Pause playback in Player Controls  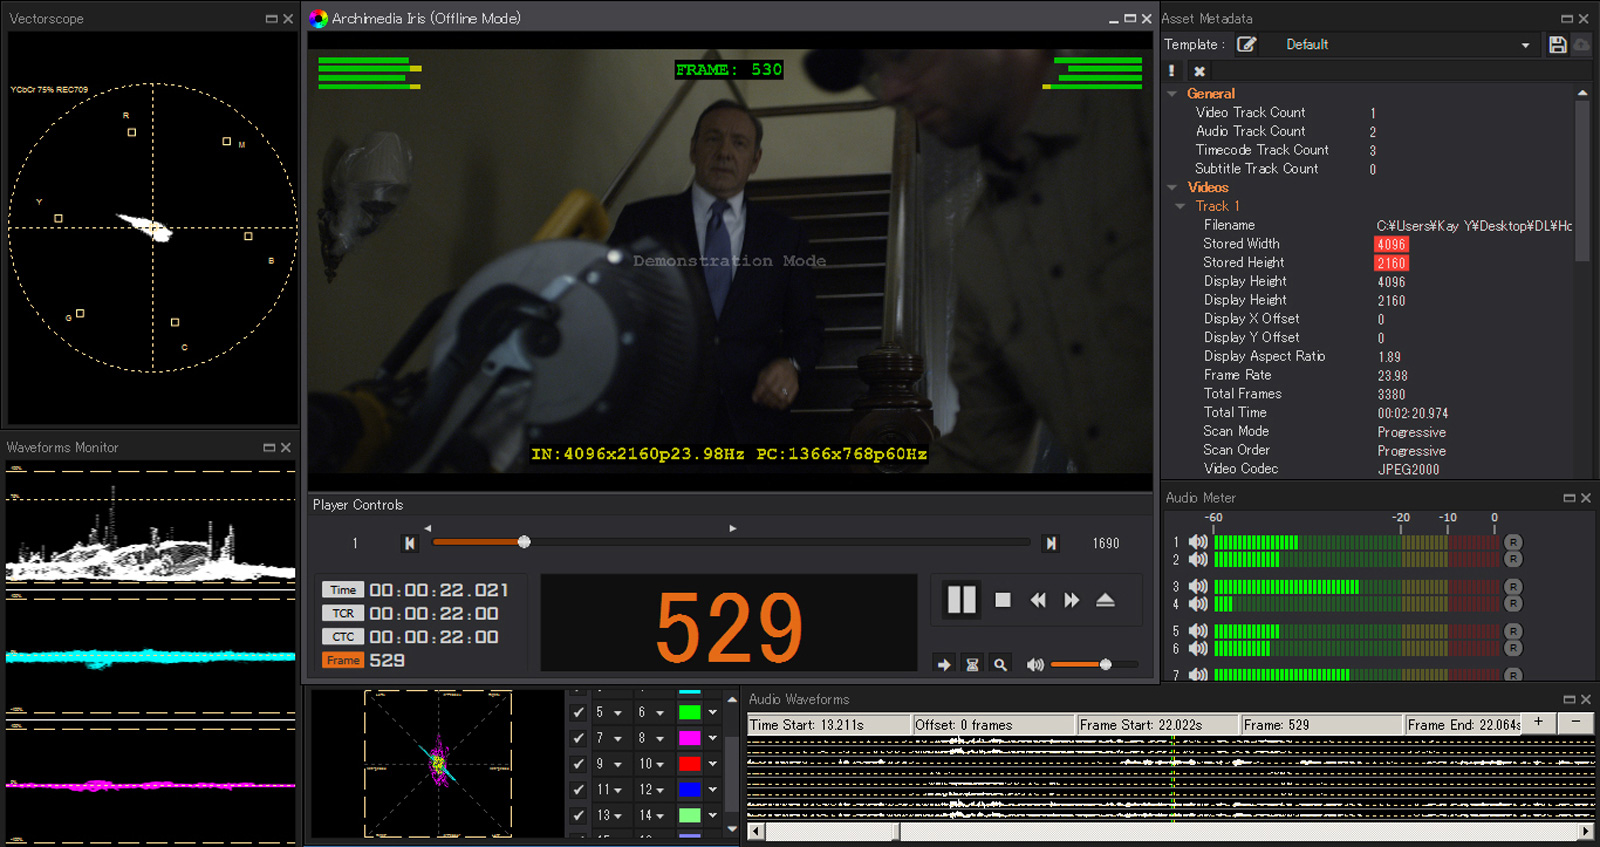(961, 600)
